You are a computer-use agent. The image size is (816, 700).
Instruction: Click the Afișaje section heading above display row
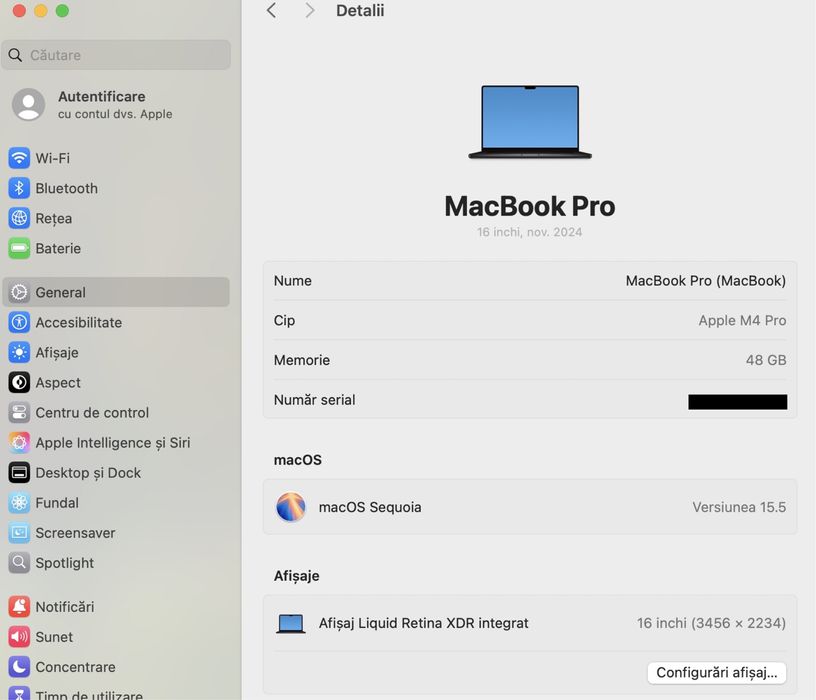coord(297,576)
